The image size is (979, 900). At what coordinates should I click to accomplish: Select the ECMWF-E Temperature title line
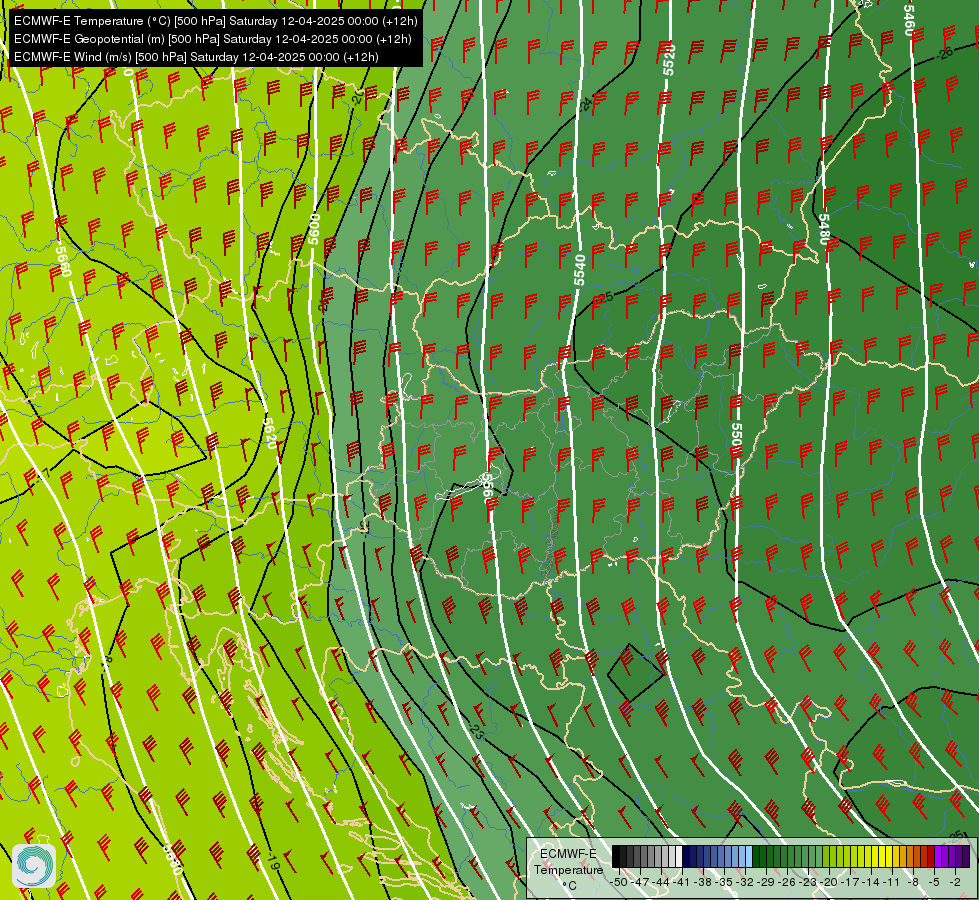tap(215, 21)
